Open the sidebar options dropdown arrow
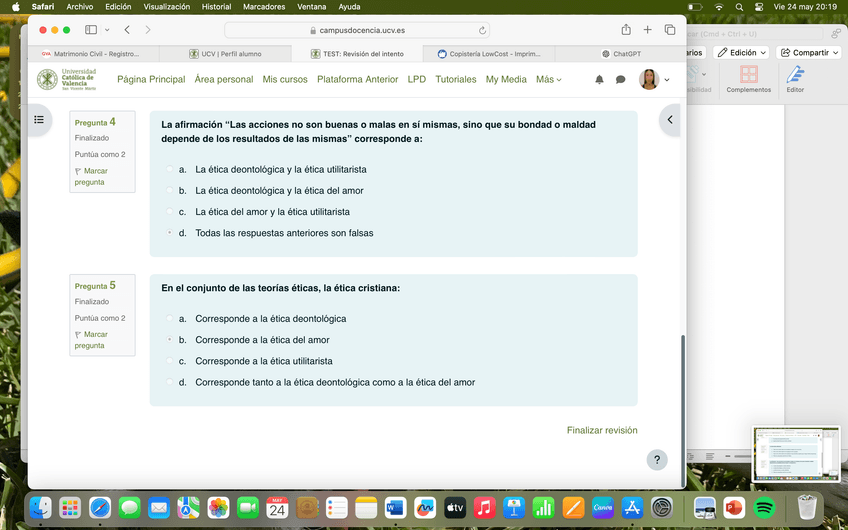 coord(107,30)
